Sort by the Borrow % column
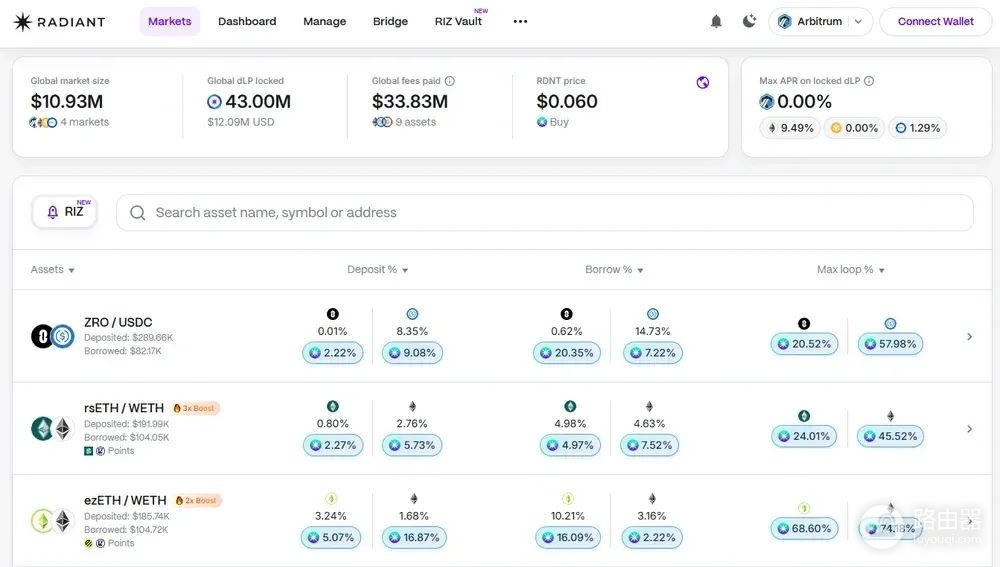 pos(614,270)
